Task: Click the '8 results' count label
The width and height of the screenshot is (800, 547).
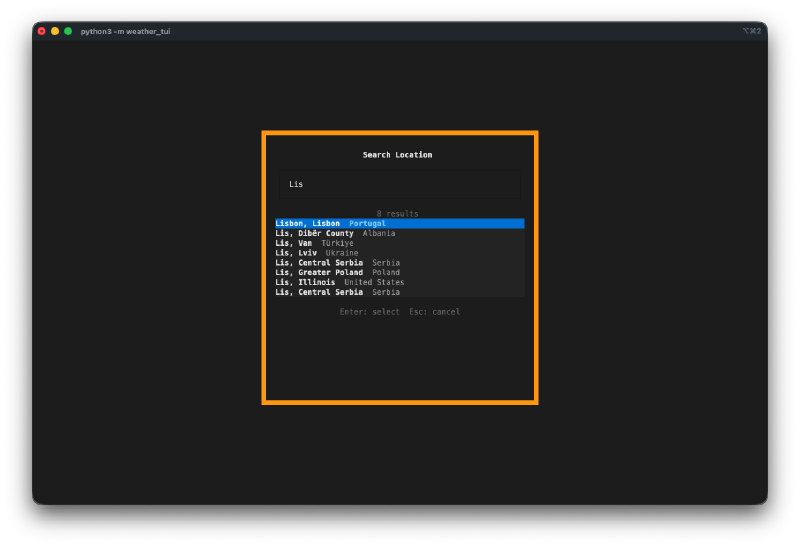Action: tap(397, 213)
